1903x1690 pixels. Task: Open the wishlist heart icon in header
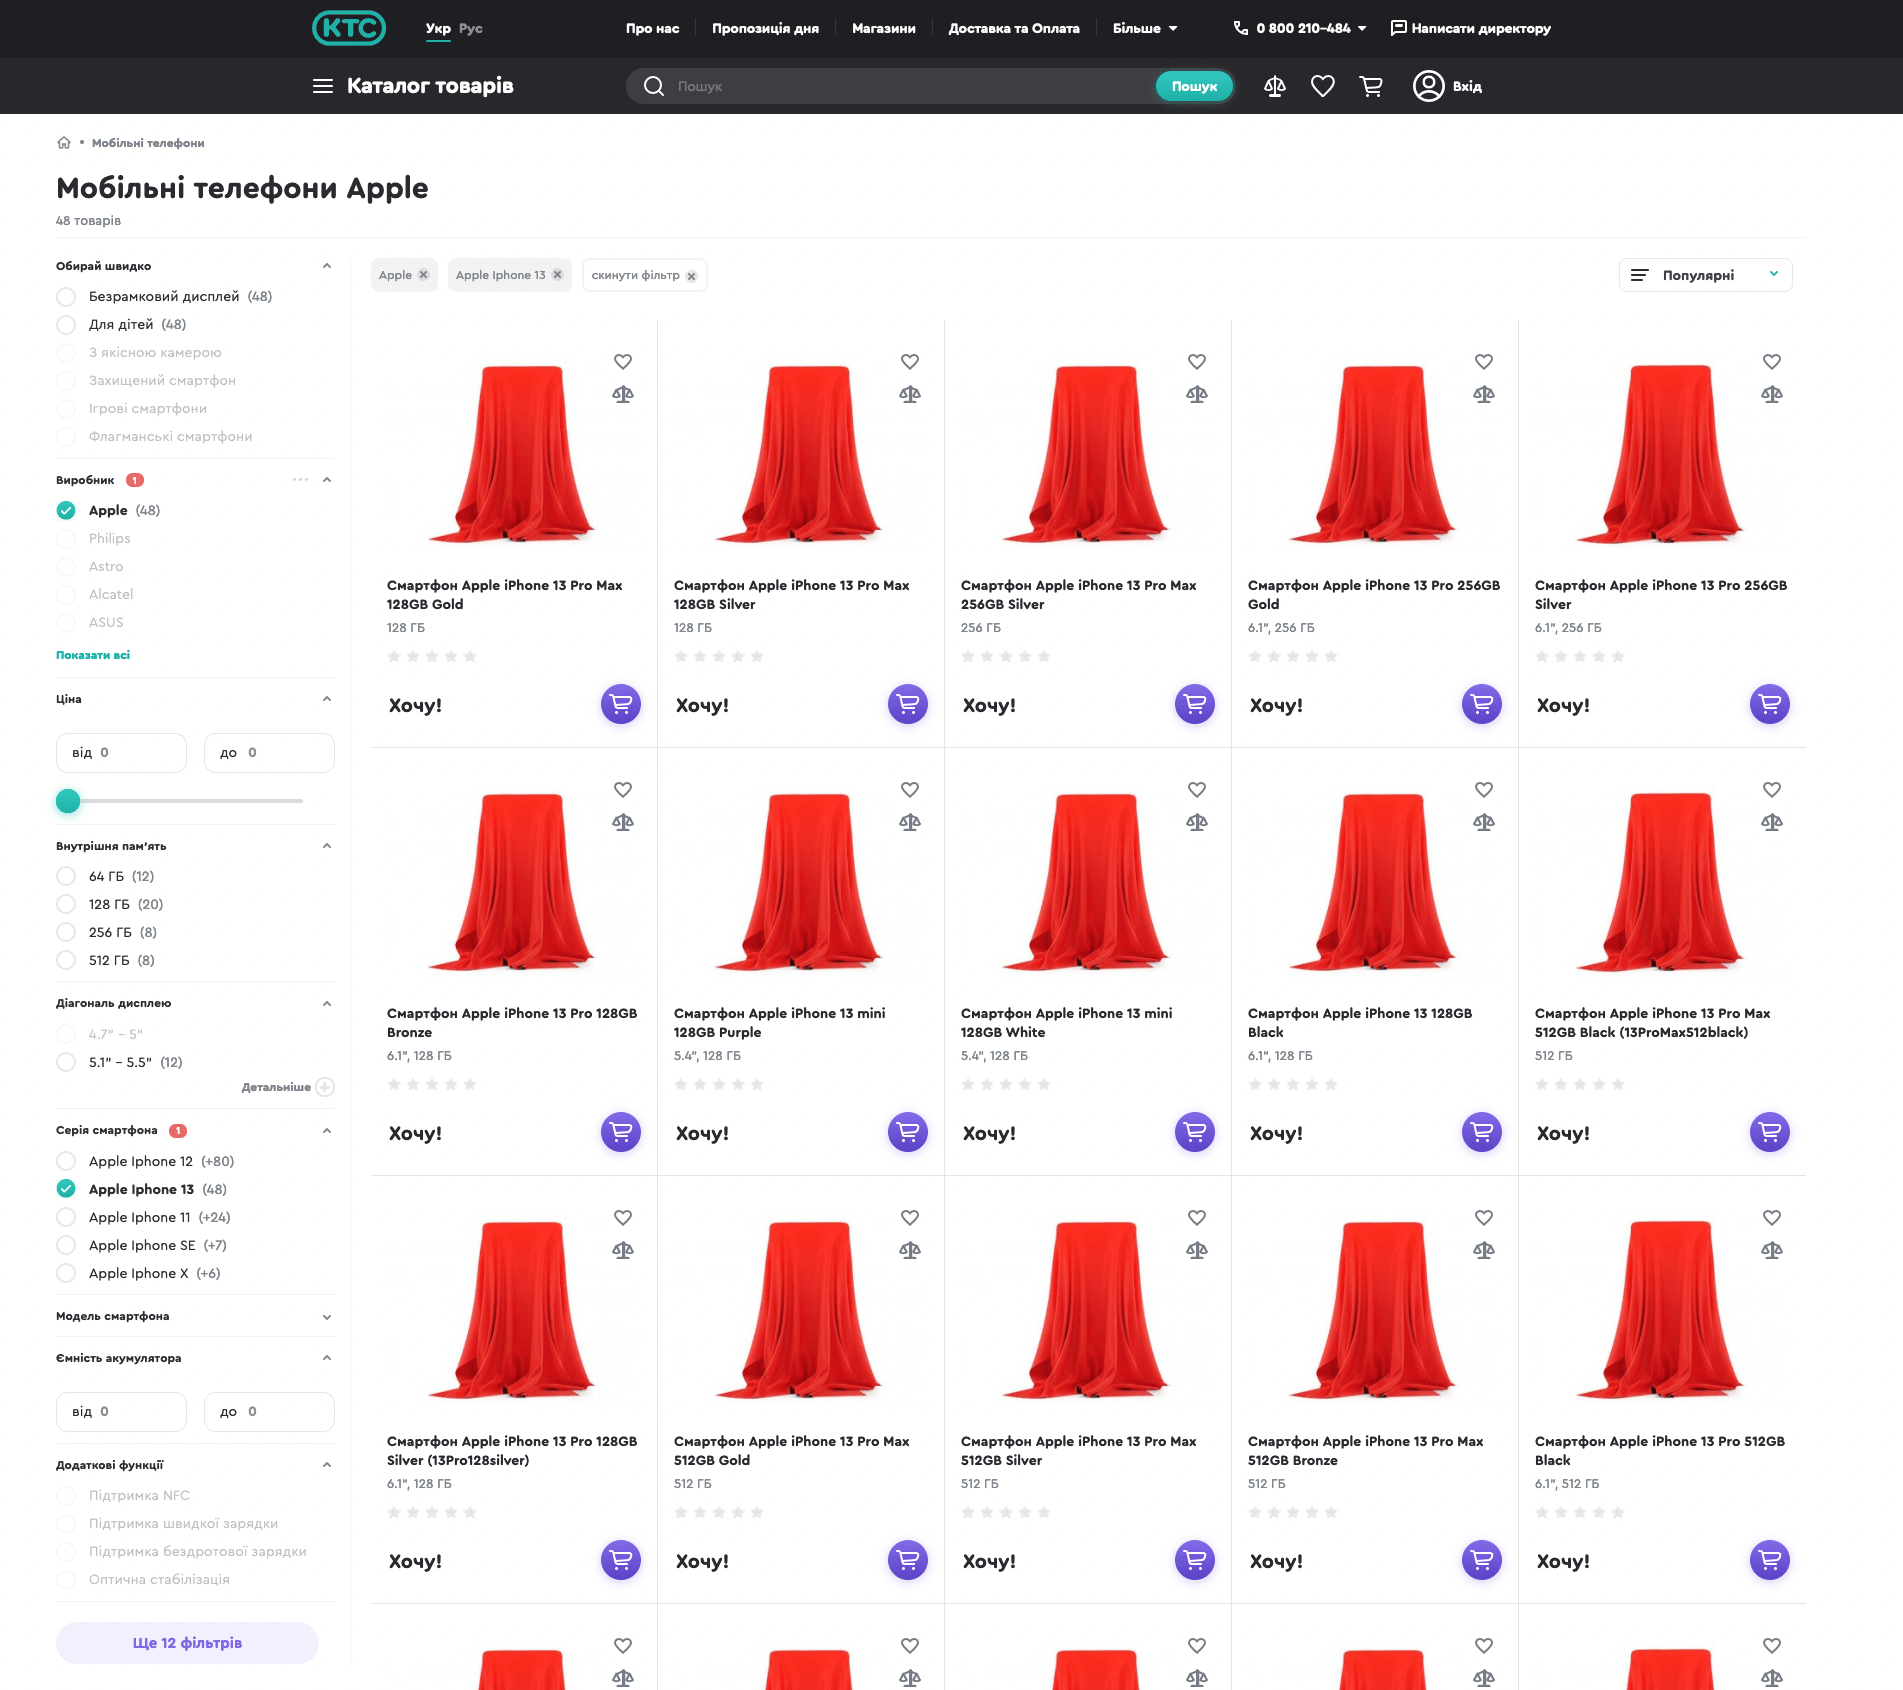coord(1322,86)
